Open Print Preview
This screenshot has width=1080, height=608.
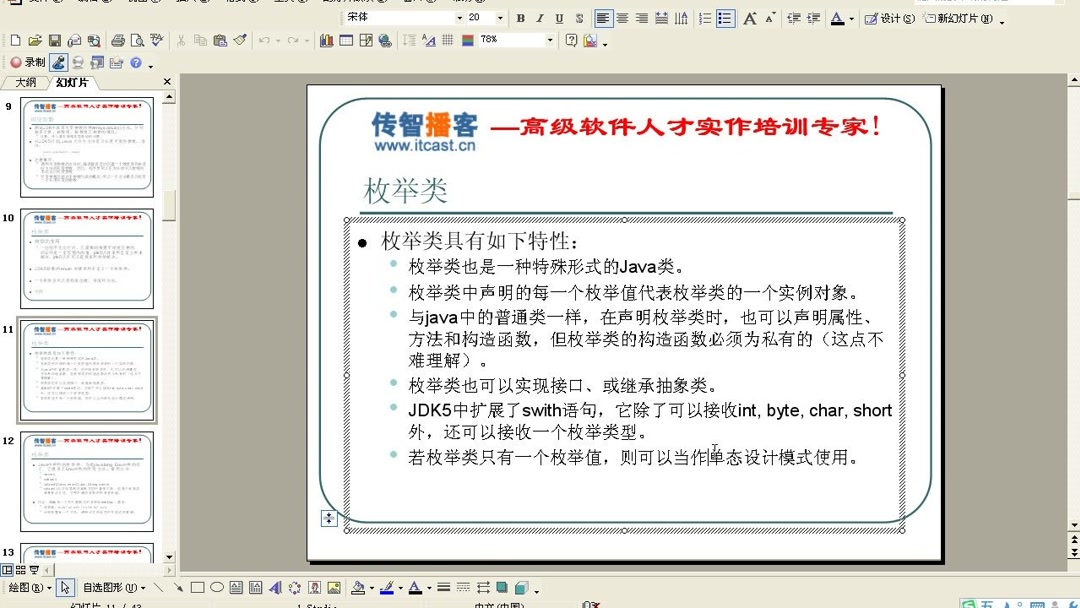coord(135,40)
